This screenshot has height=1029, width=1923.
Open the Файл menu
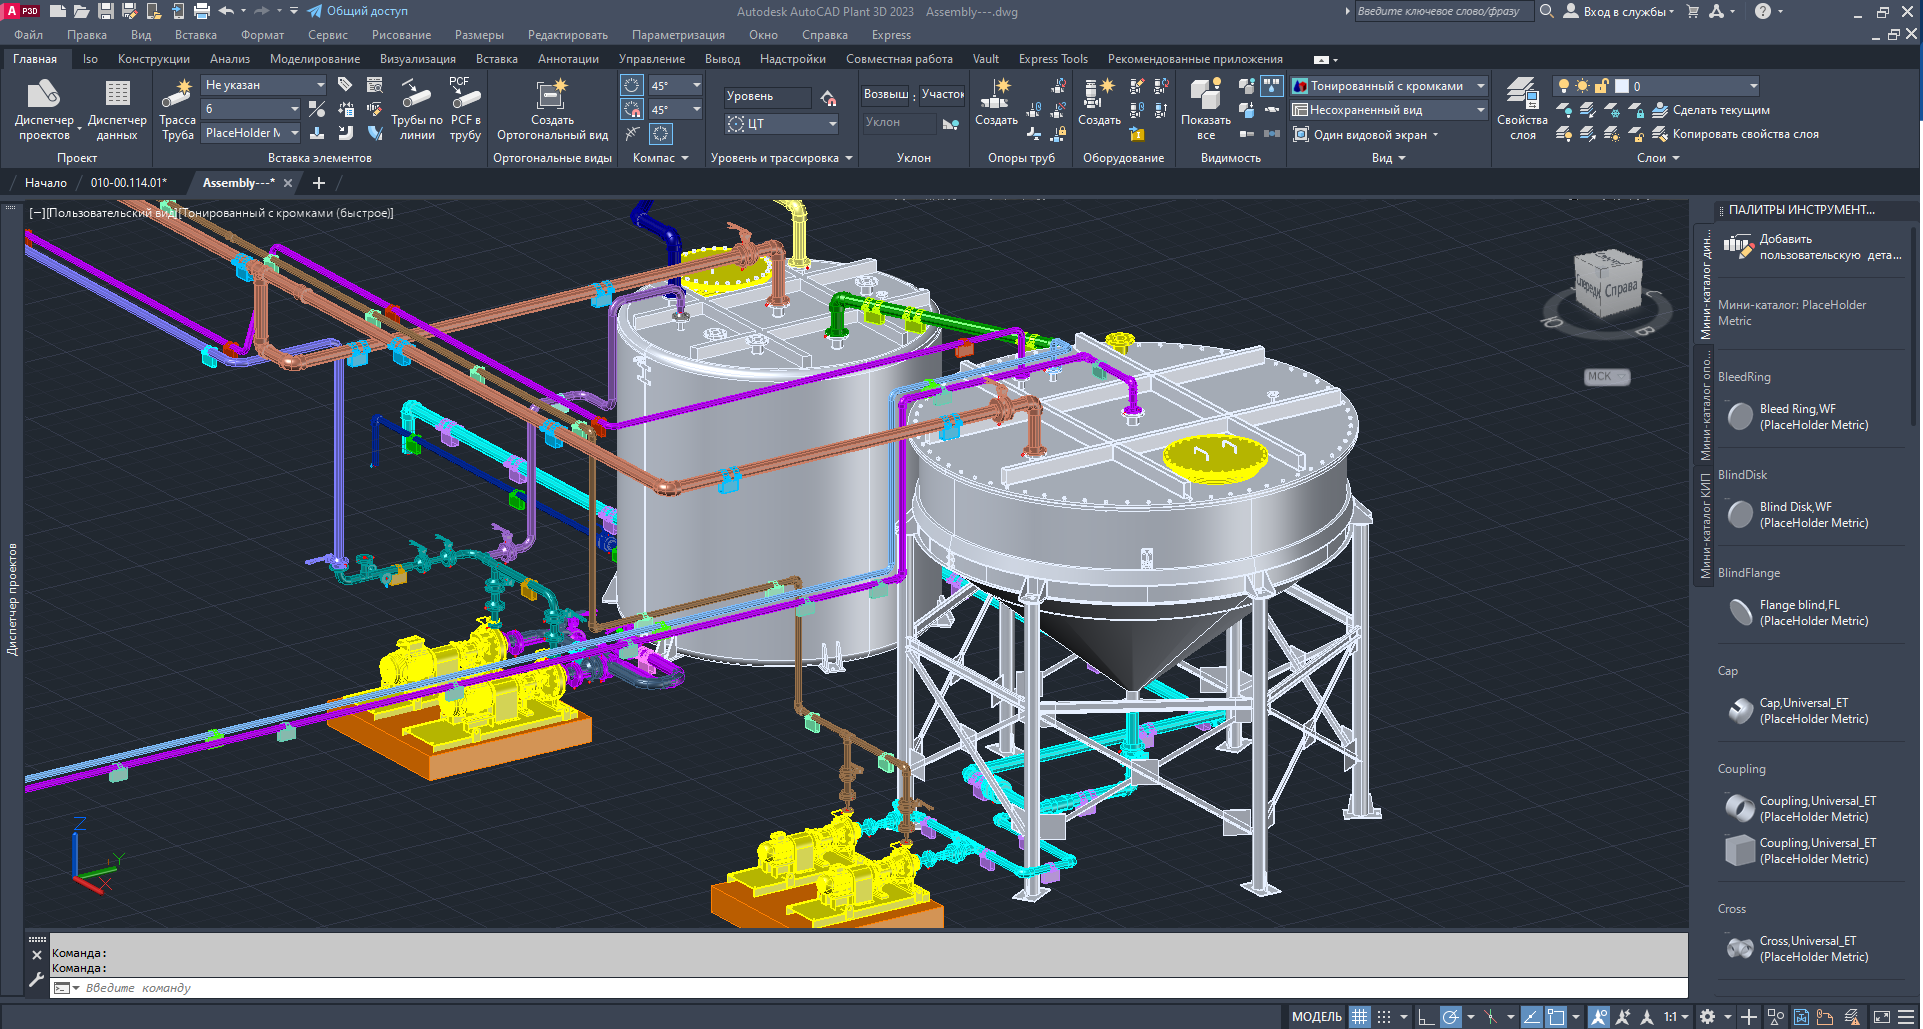[28, 35]
